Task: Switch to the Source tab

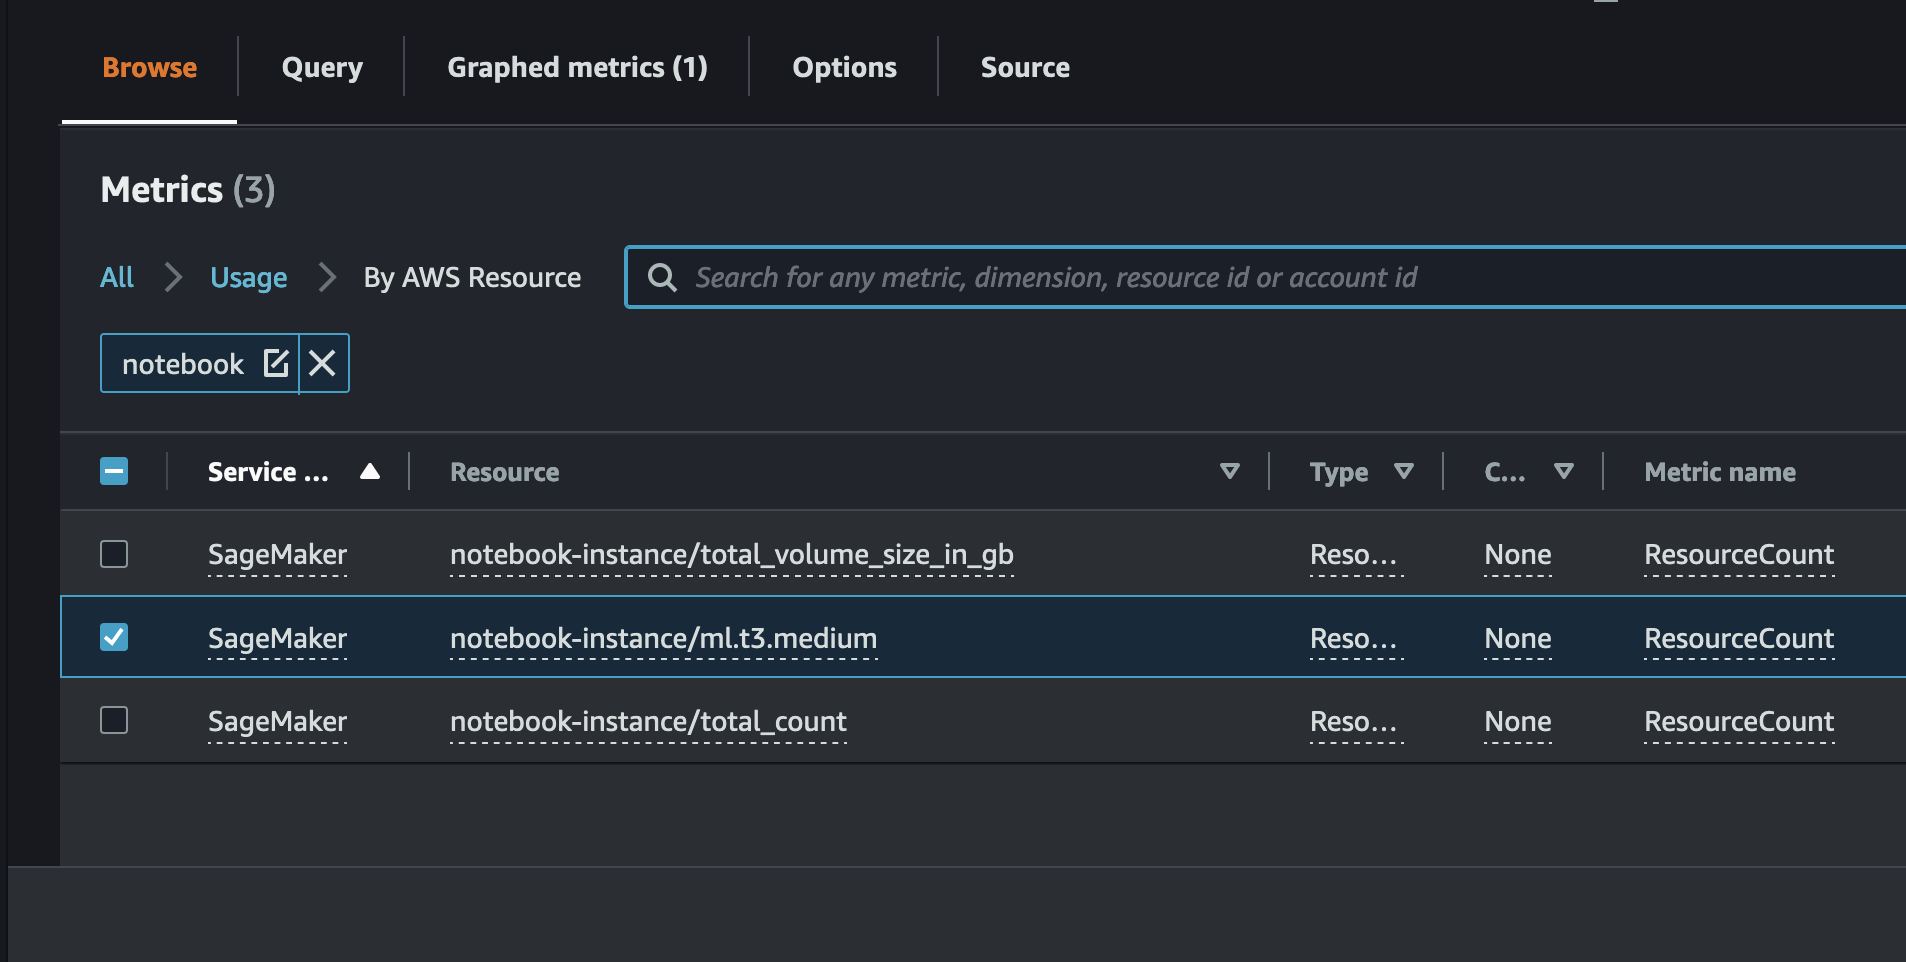Action: [1024, 67]
